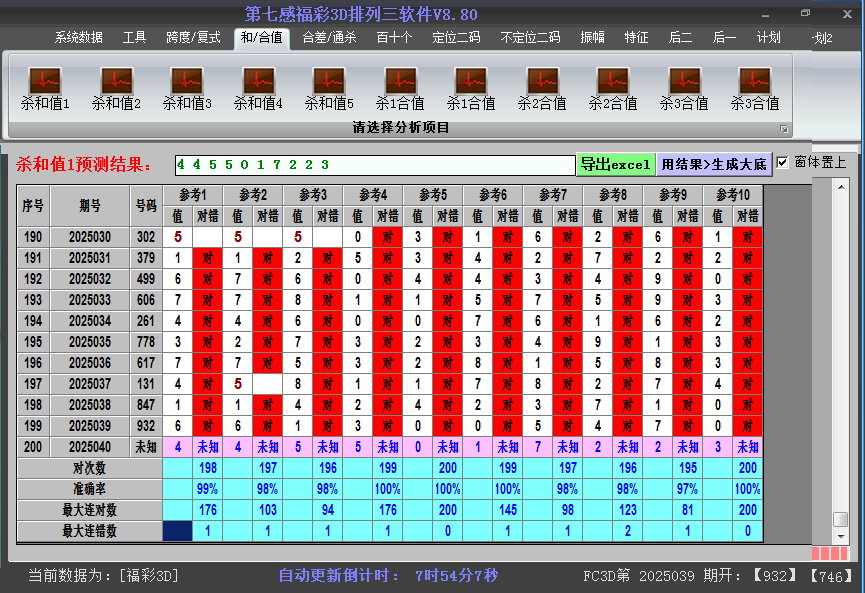
Task: Click the 期号 column header
Action: [90, 206]
